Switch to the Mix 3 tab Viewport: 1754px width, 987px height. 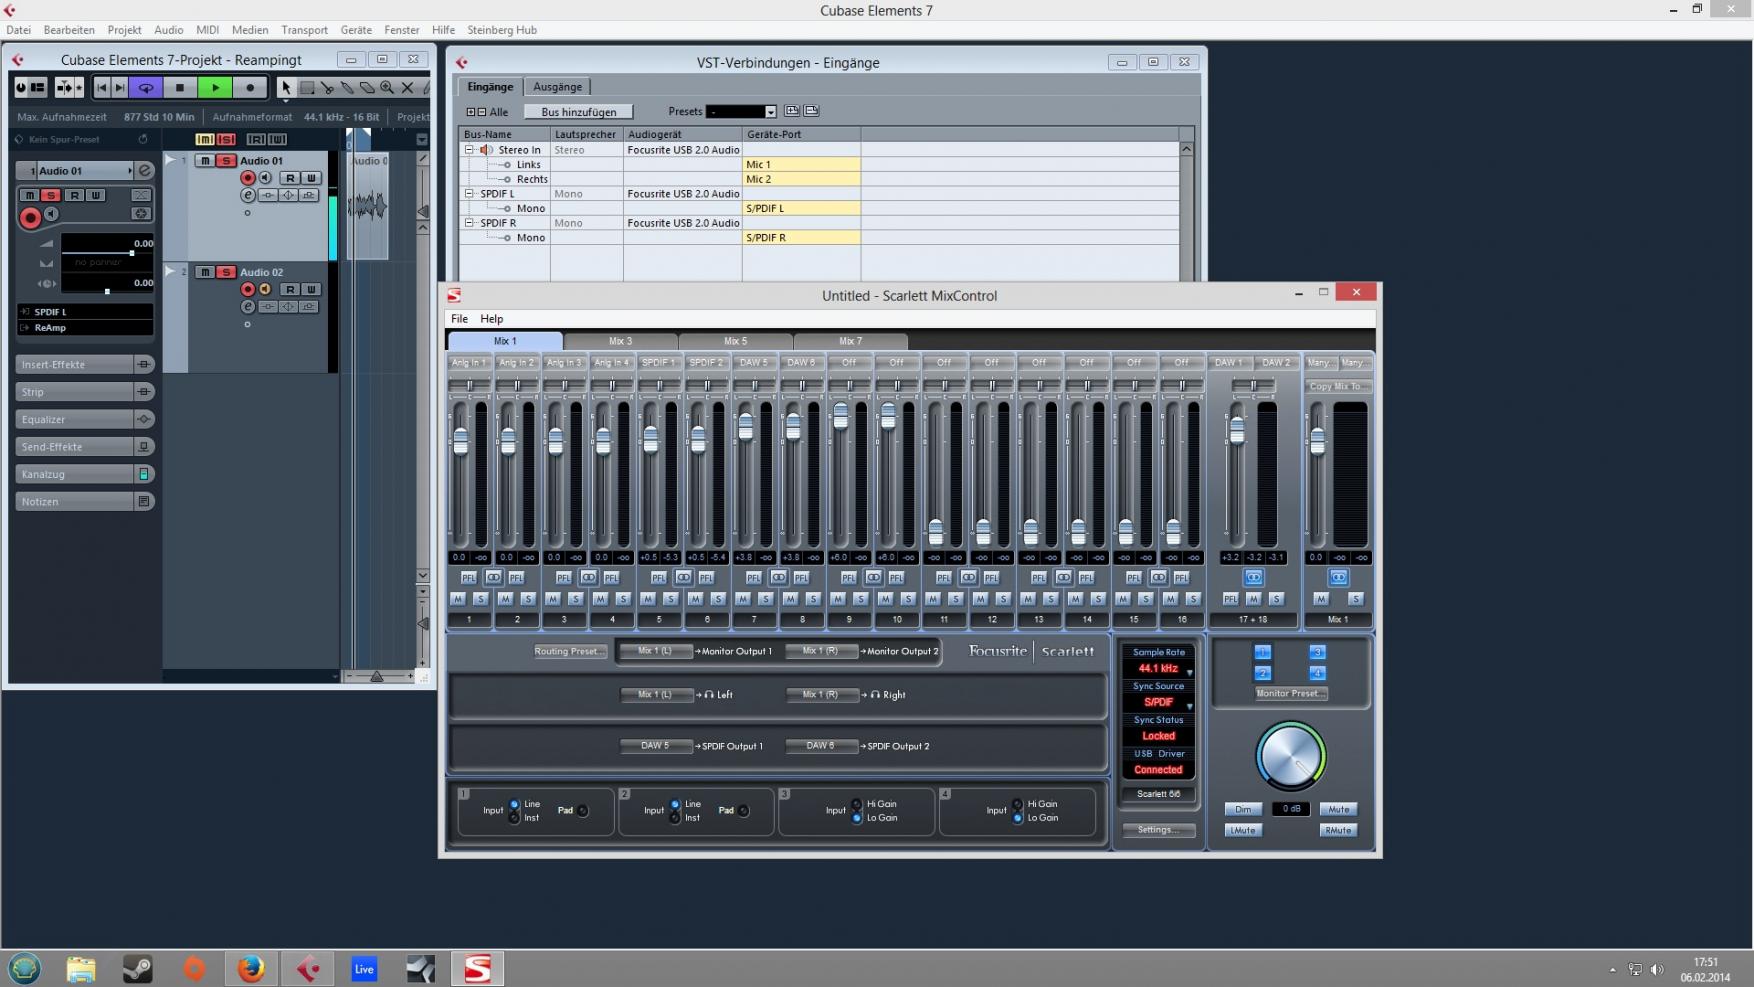pyautogui.click(x=620, y=341)
